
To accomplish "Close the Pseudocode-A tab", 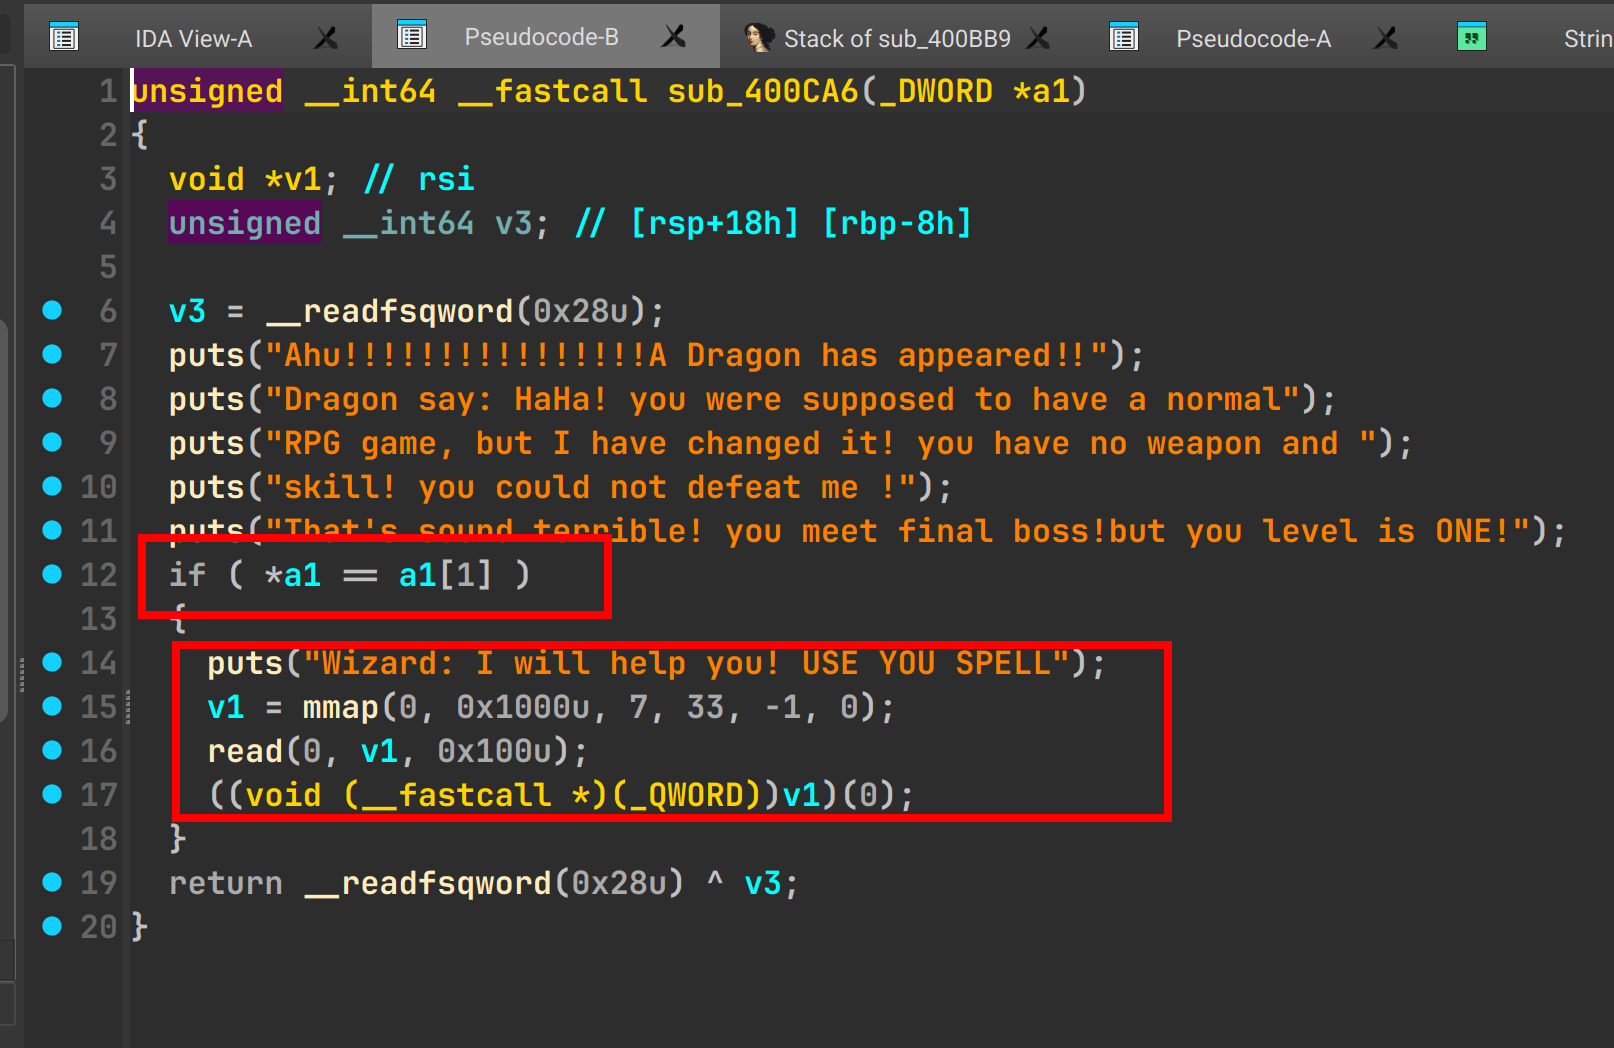I will pyautogui.click(x=1386, y=38).
